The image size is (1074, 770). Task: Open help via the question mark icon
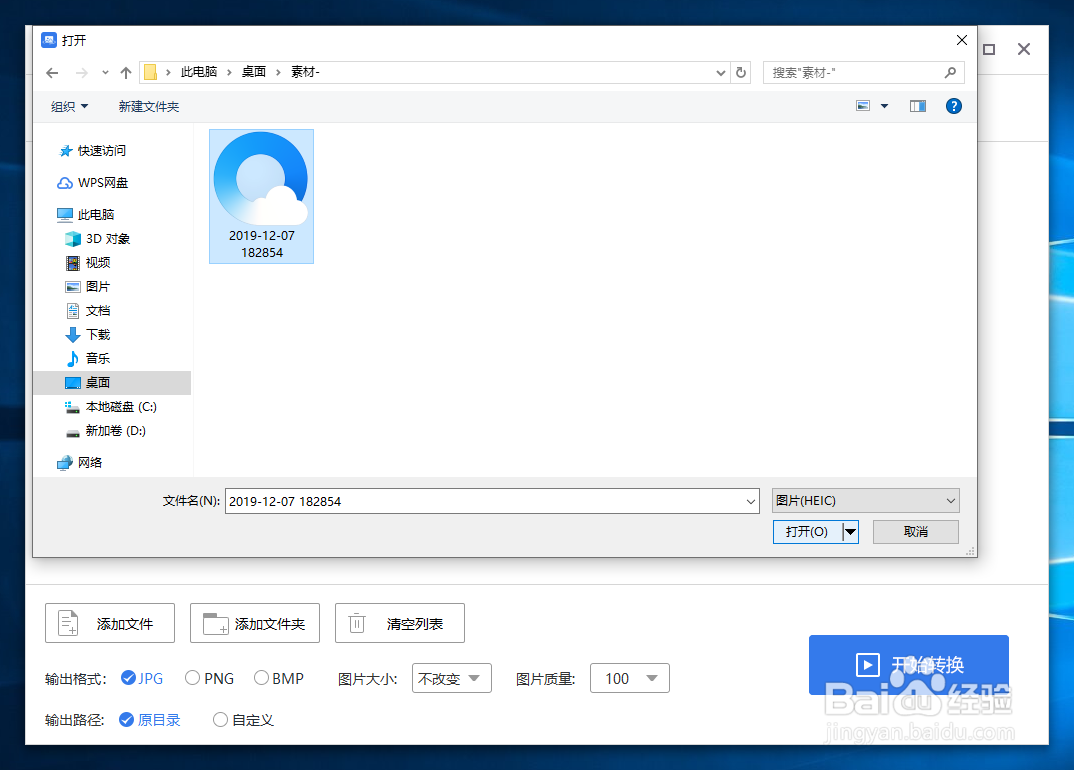click(952, 106)
